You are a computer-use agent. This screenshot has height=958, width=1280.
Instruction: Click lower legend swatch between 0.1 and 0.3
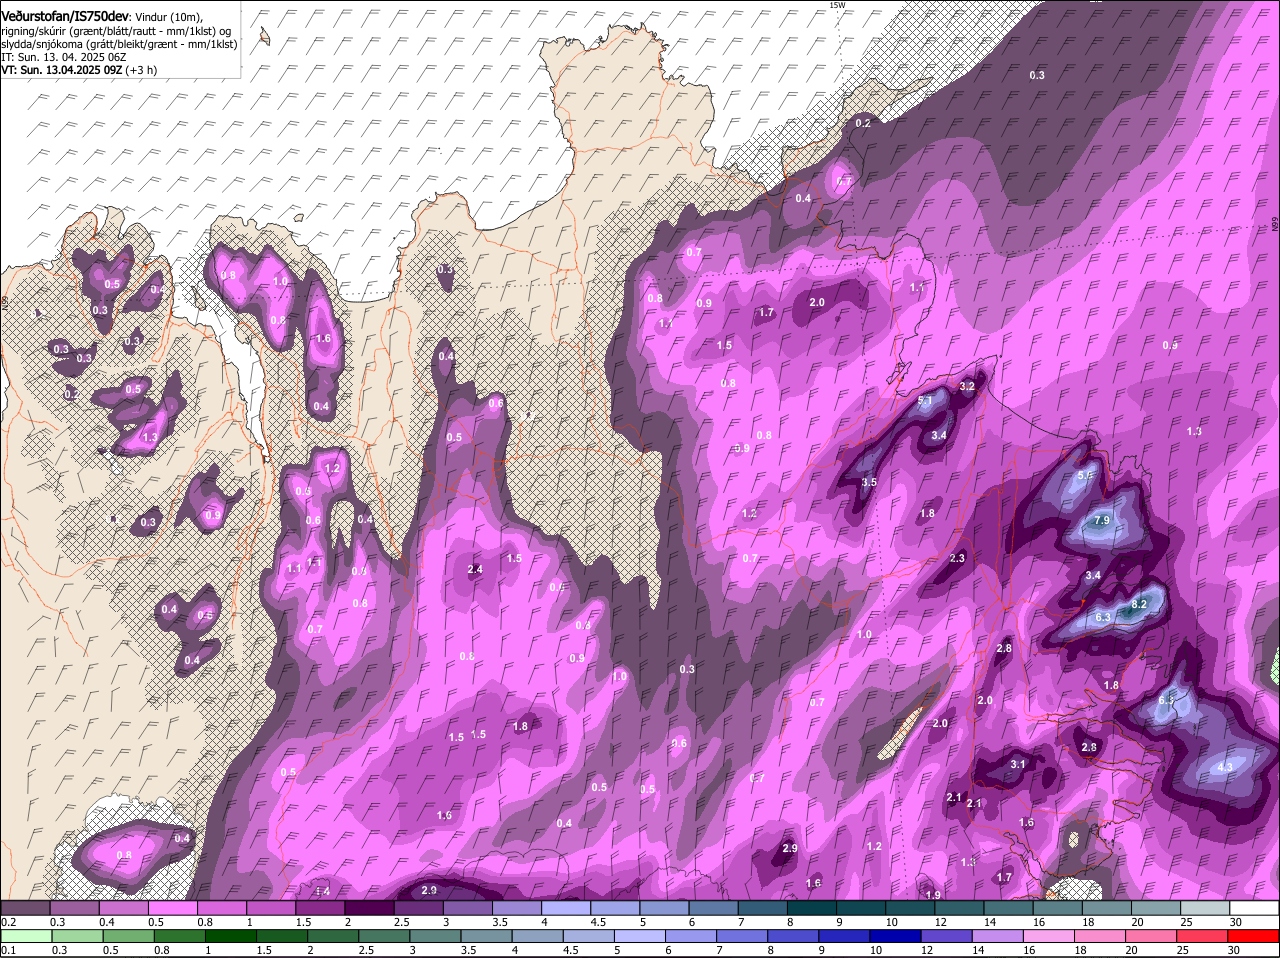pyautogui.click(x=26, y=936)
